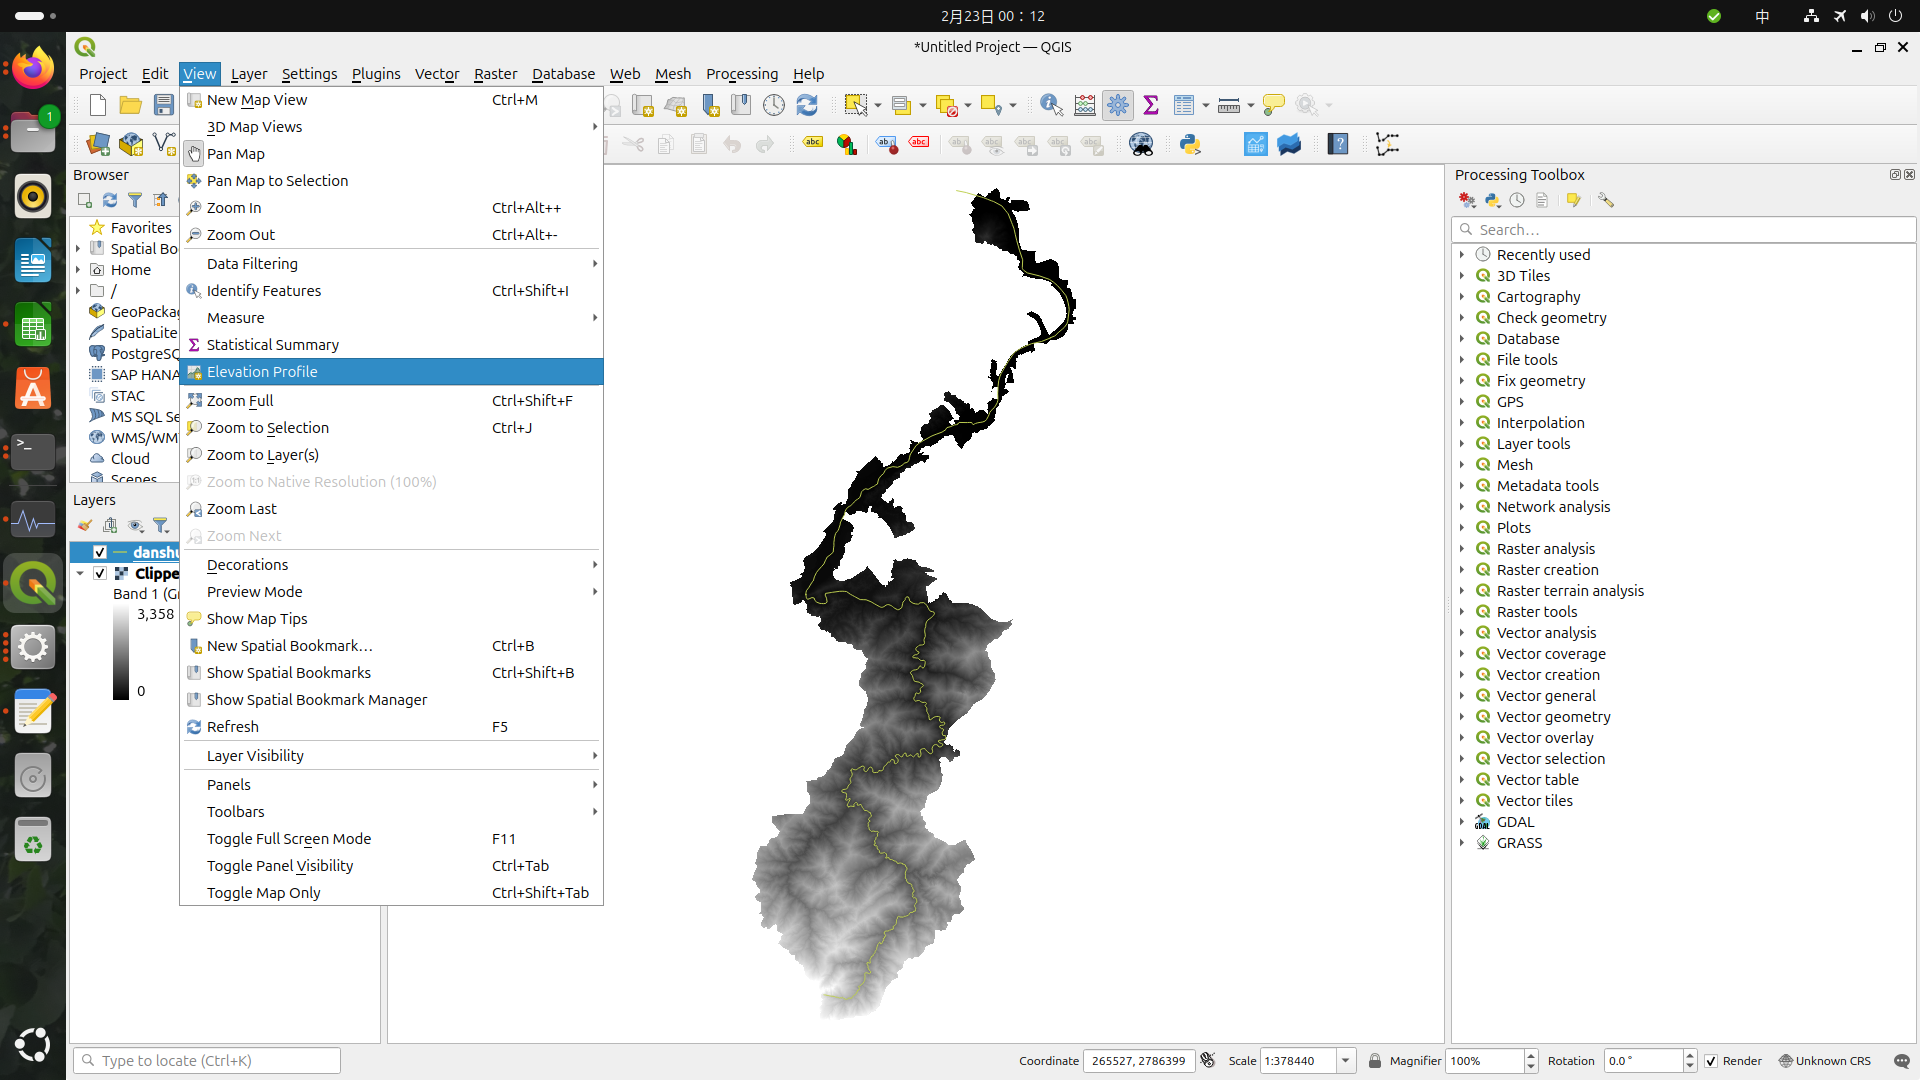Click the Processing Toolbox search field

[1690, 230]
